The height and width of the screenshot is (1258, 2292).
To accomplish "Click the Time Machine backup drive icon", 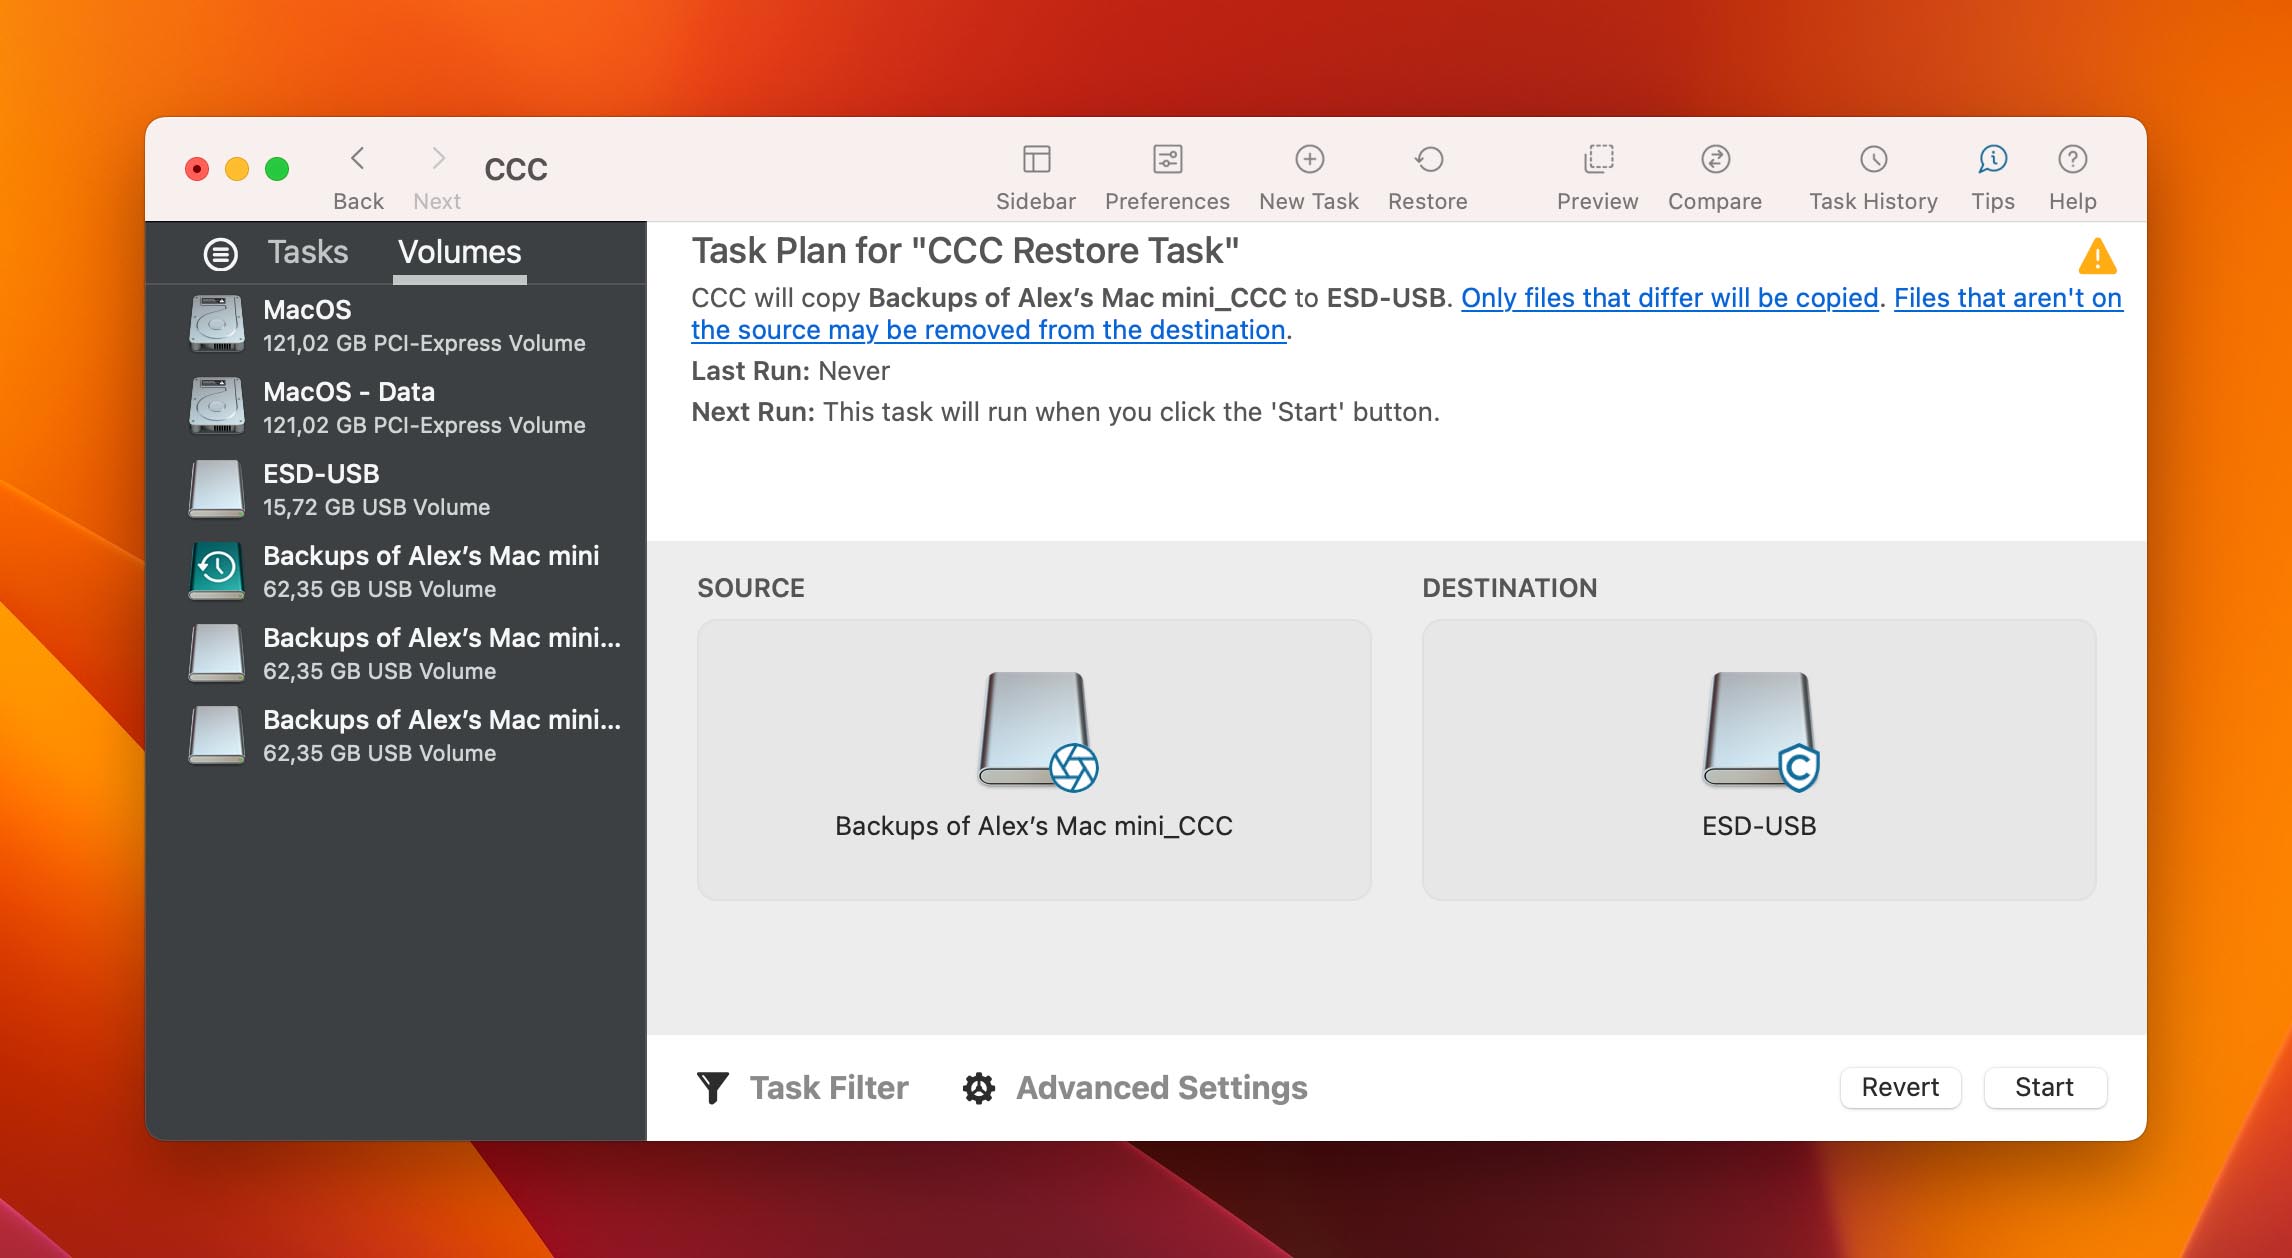I will [x=217, y=570].
